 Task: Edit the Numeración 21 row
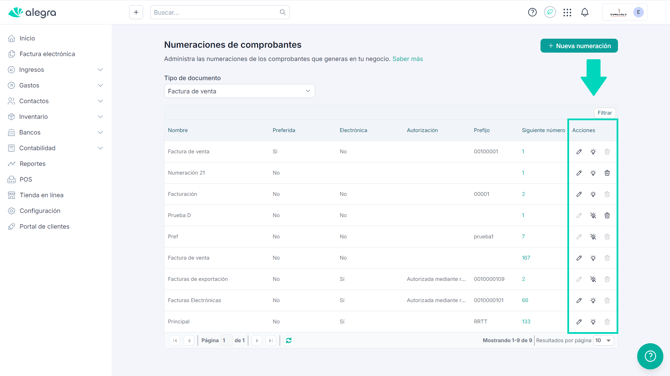tap(579, 173)
